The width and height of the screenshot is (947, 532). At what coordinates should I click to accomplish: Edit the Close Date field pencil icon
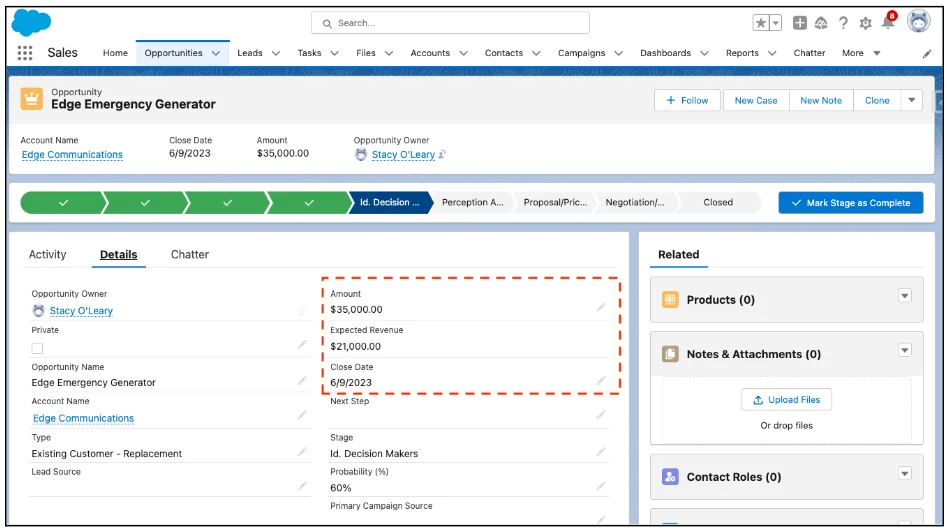tap(601, 380)
